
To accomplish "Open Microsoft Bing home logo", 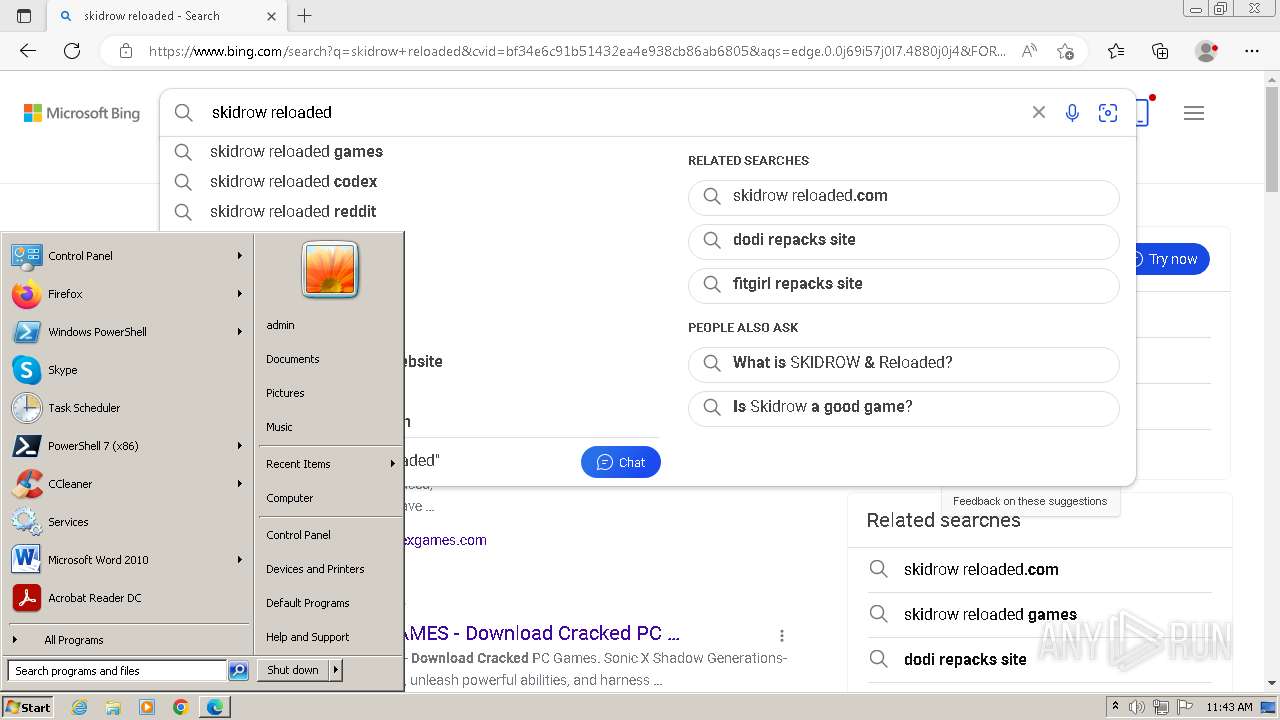I will click(x=82, y=113).
